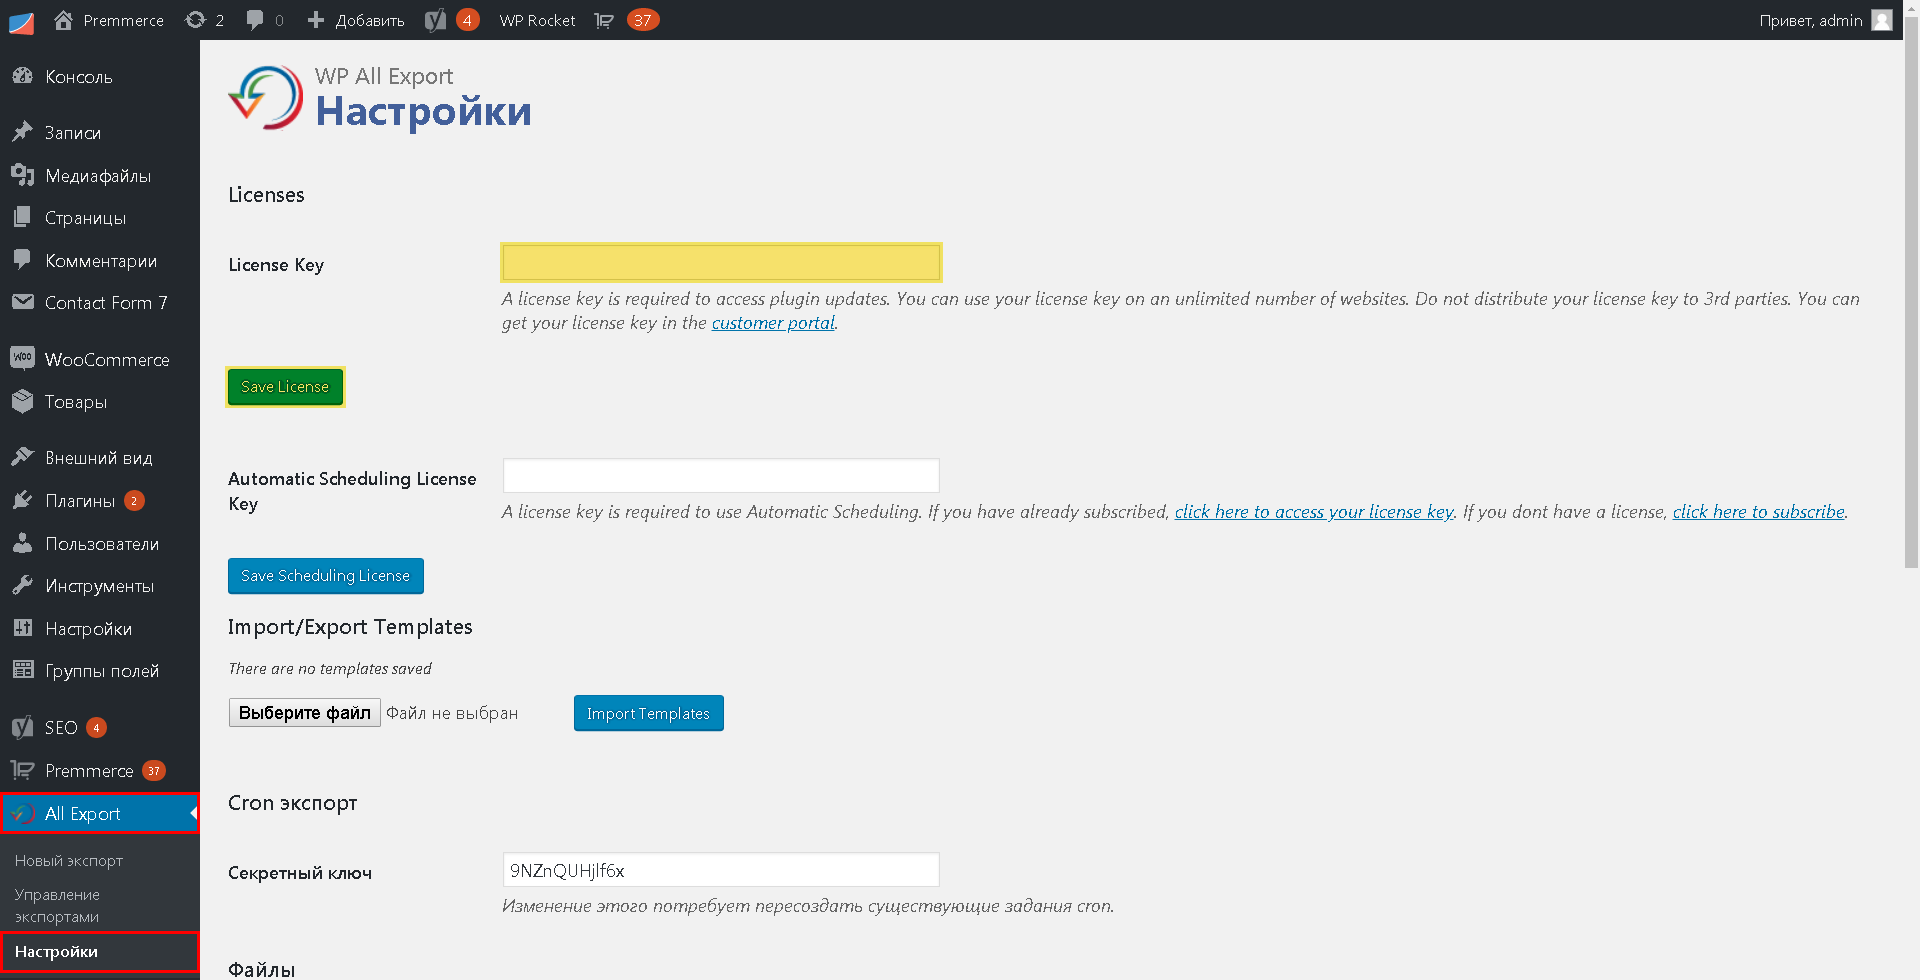Open the updates icon showing 2

(x=195, y=20)
